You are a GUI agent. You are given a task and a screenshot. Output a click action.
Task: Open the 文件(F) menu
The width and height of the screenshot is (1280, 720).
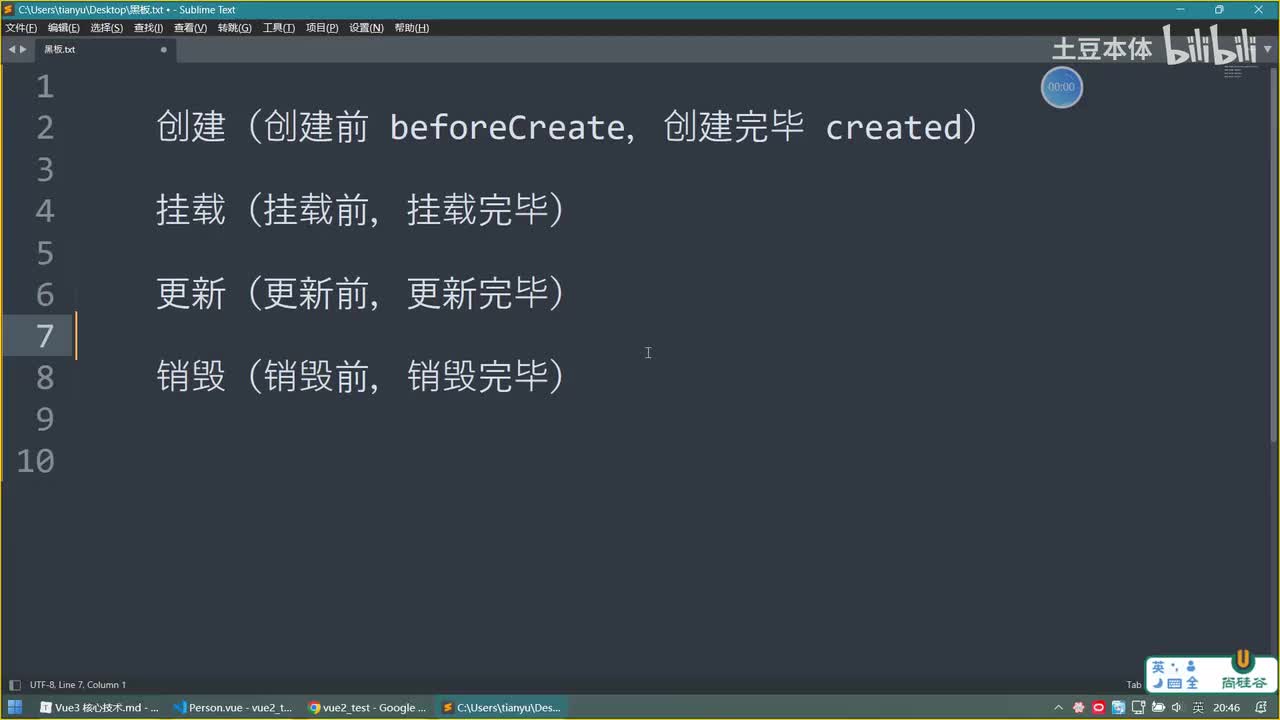tap(21, 28)
